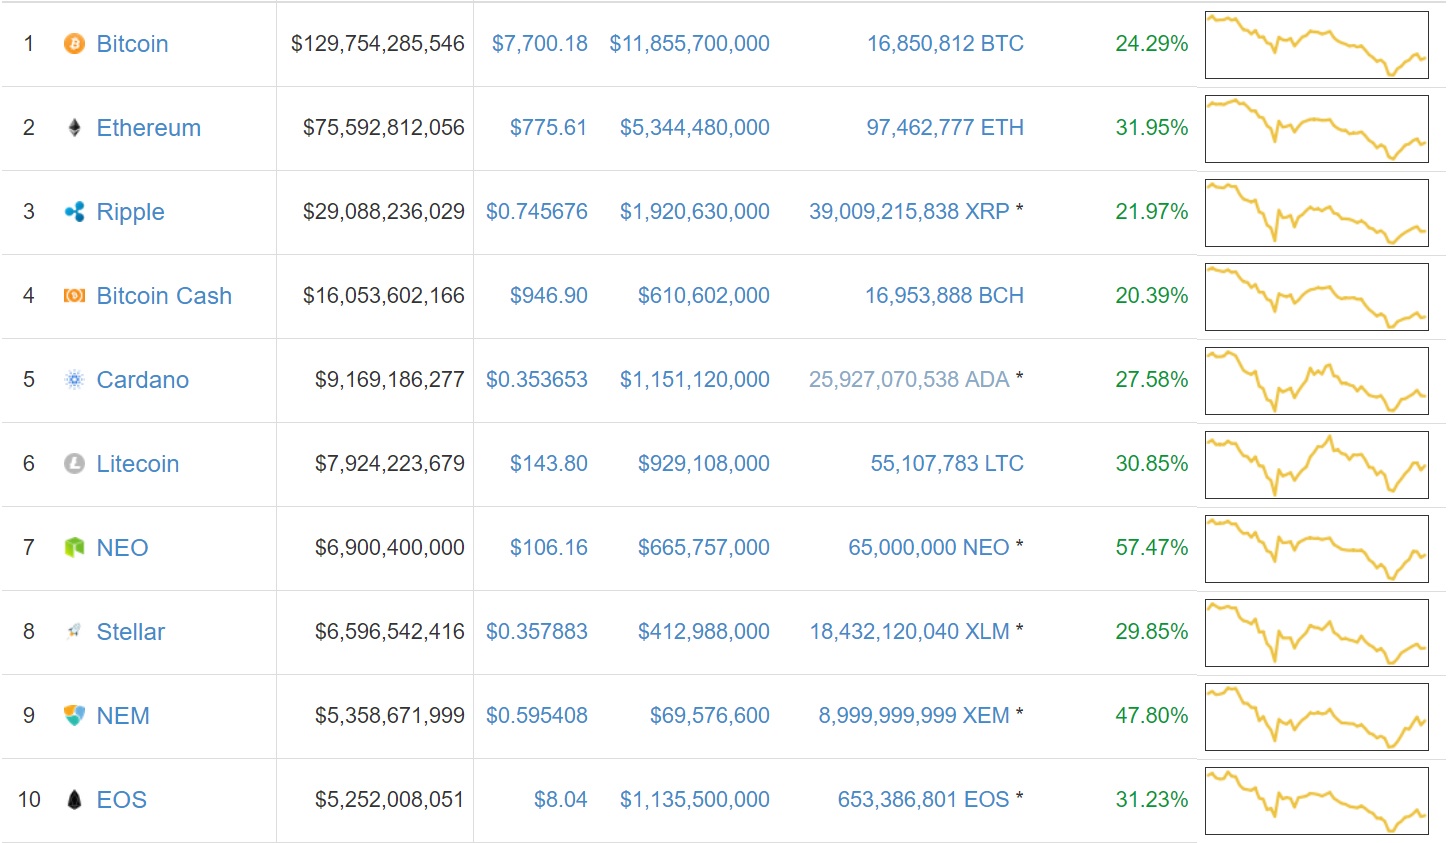Click the Ethereum diamond logo icon
The height and width of the screenshot is (843, 1451).
click(74, 128)
